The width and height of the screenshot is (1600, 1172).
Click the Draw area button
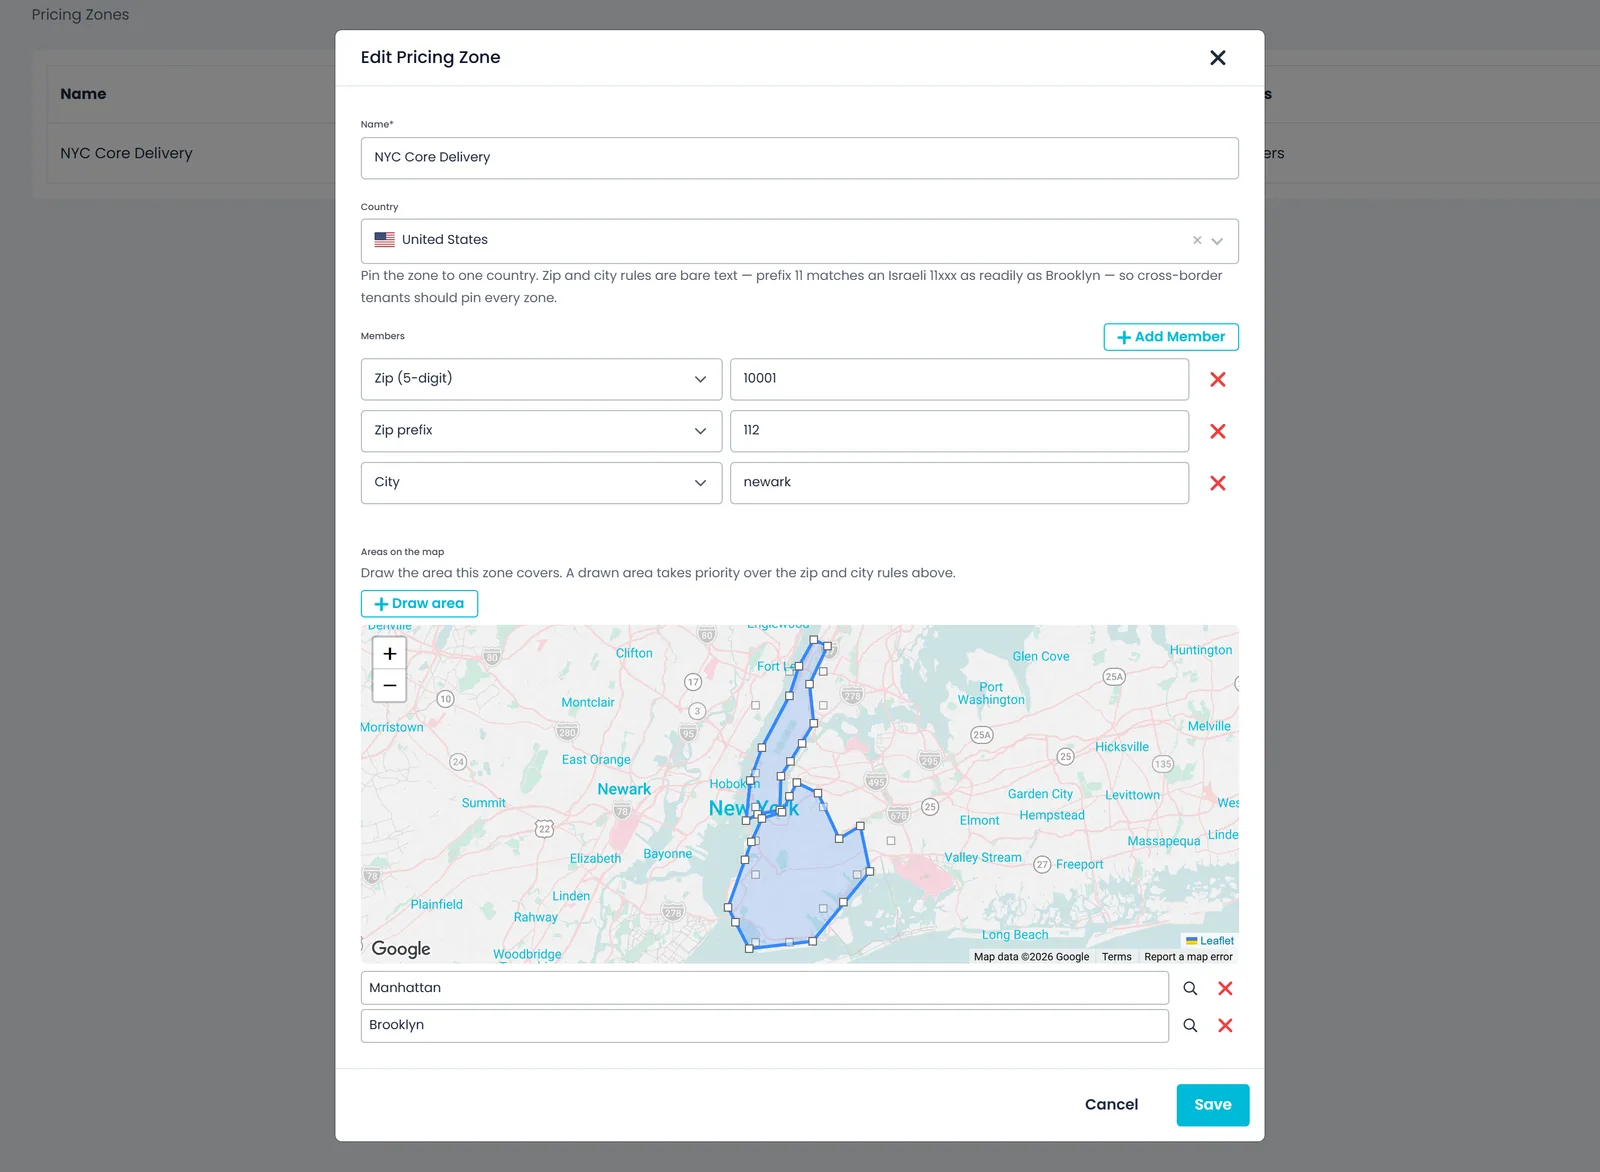[x=419, y=604]
